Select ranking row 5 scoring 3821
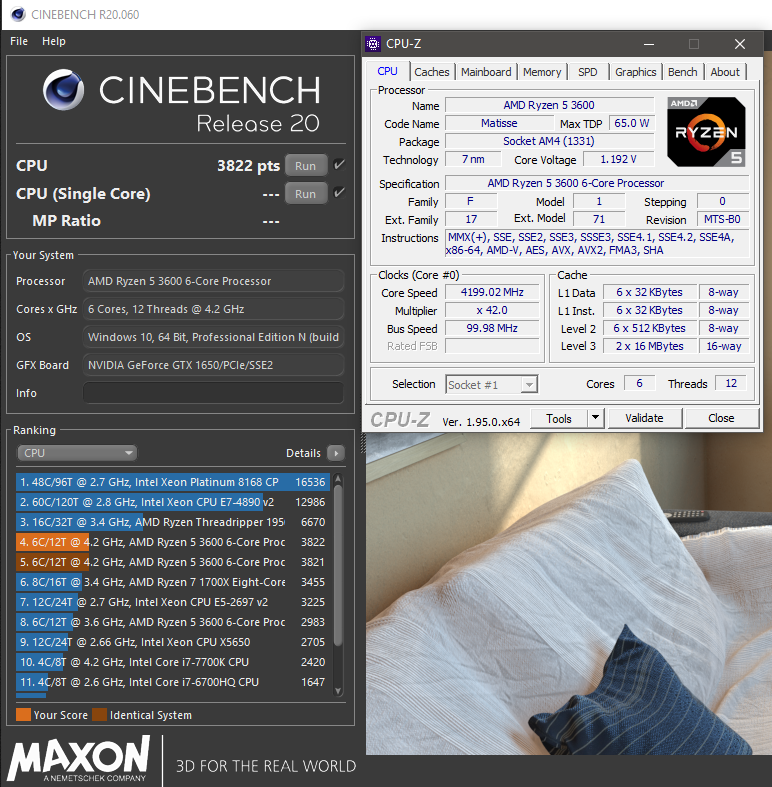Viewport: 772px width, 787px height. pyautogui.click(x=173, y=562)
